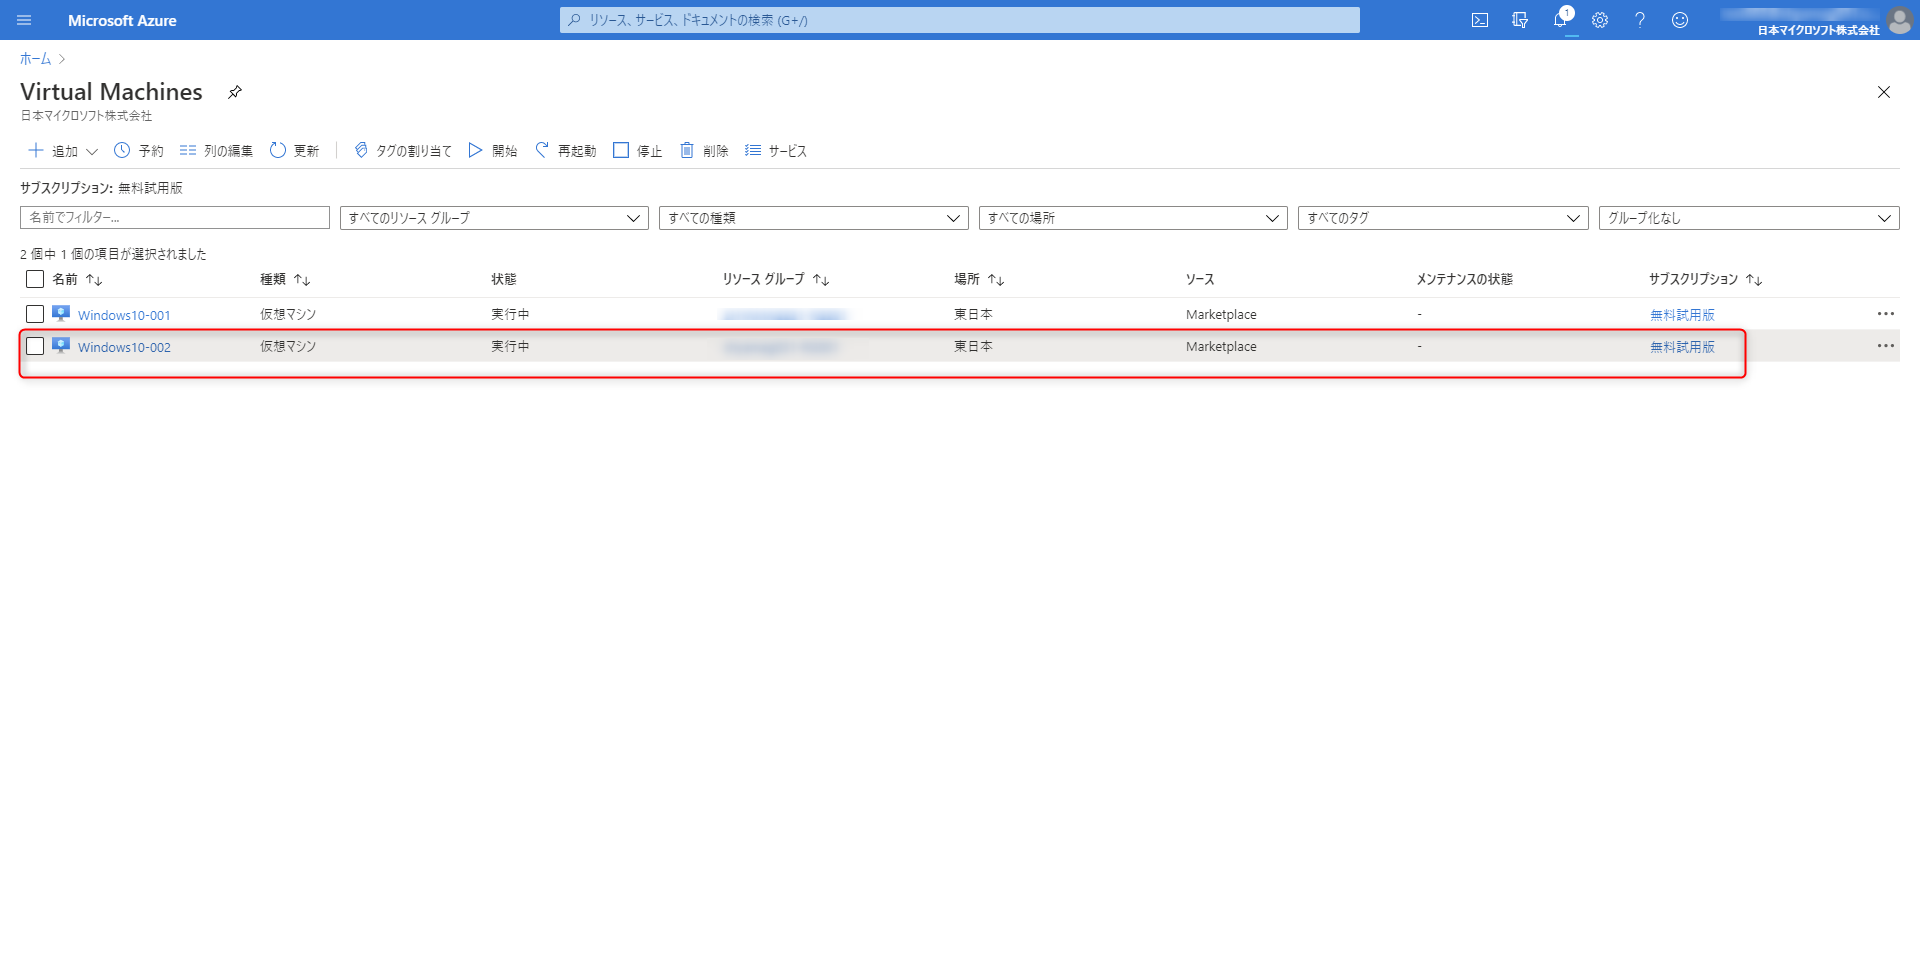The width and height of the screenshot is (1920, 970).
Task: Click the Microsoft Azure logo text
Action: coord(122,20)
